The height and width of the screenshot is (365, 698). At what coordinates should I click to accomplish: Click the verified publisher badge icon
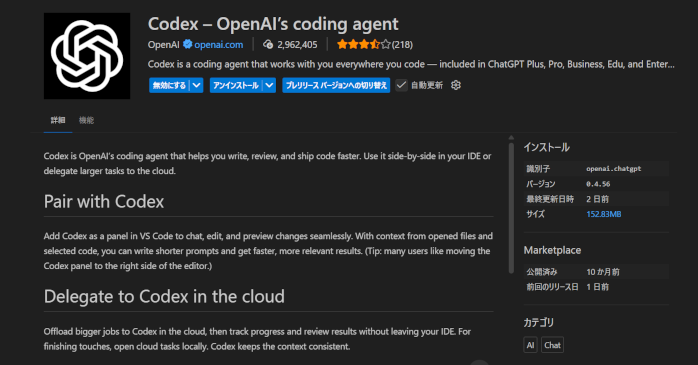187,44
